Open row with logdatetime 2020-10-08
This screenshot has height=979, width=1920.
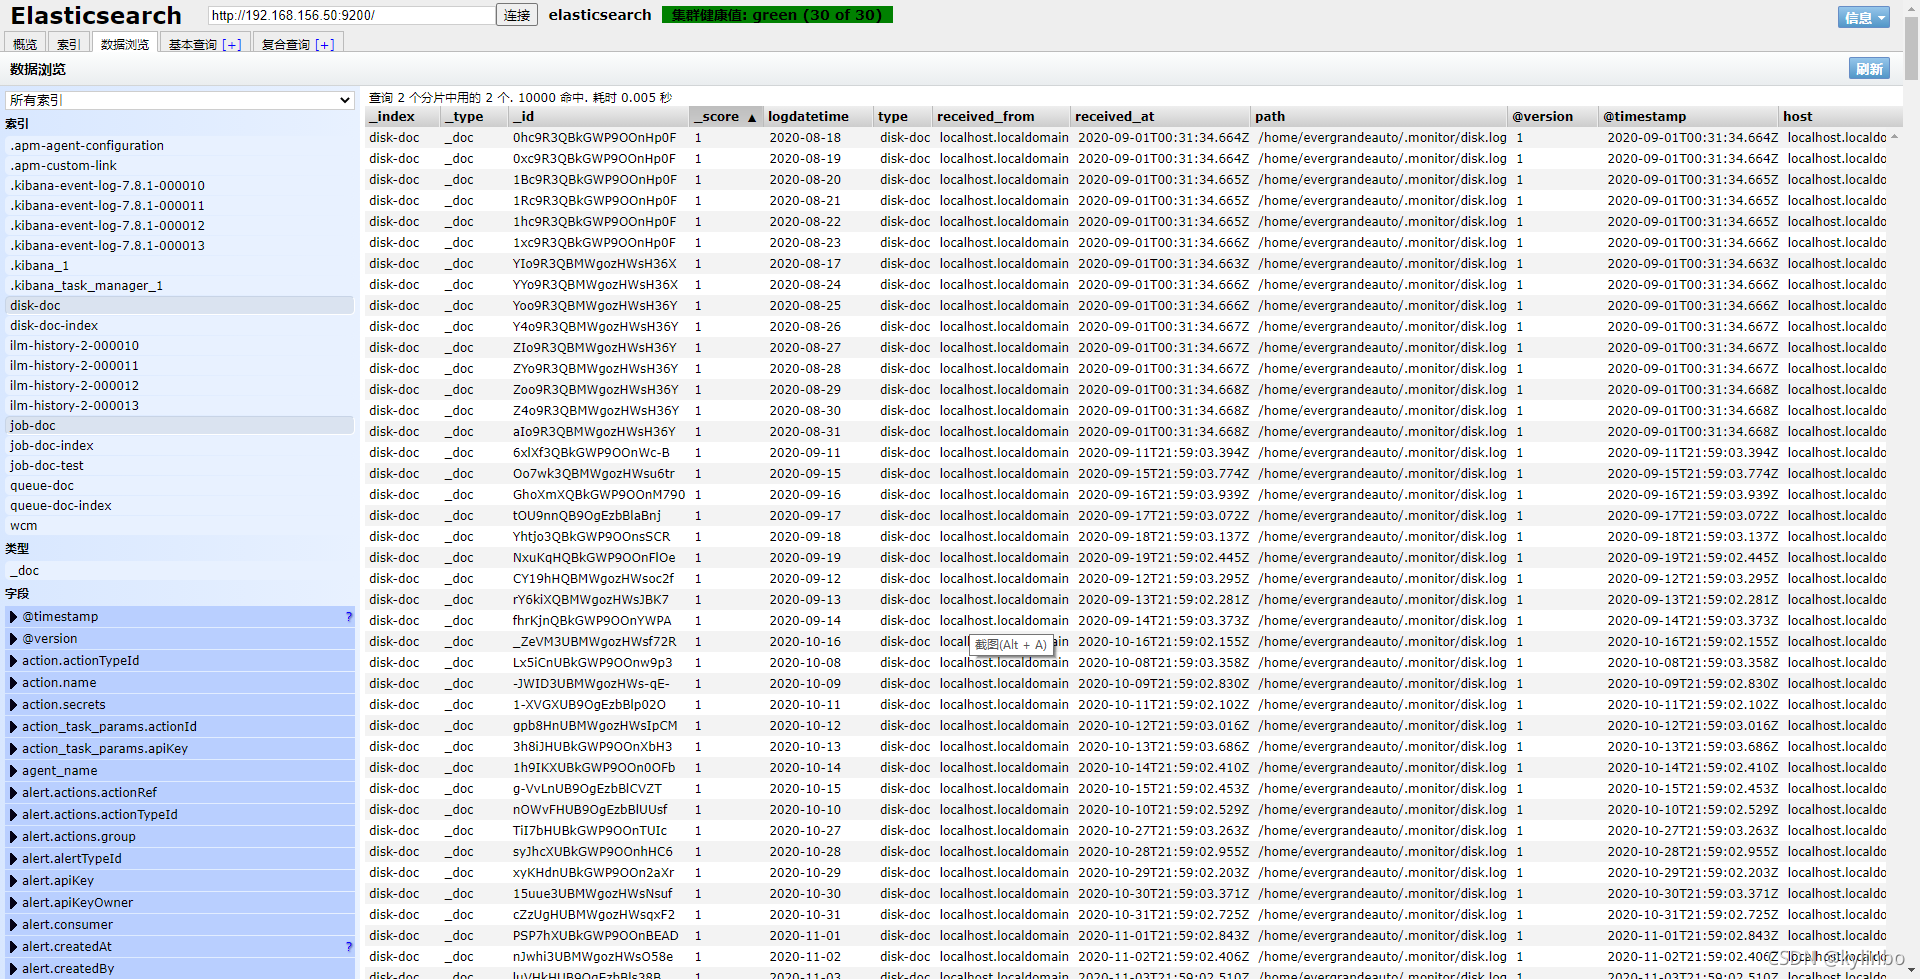[x=1127, y=663]
